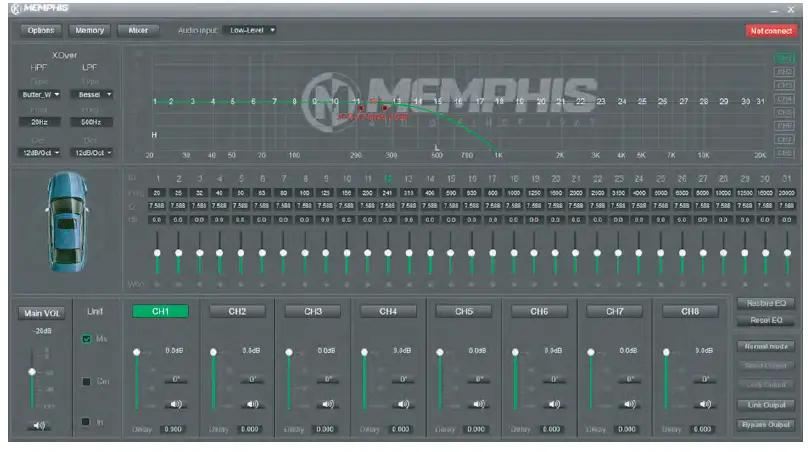Screen dimensions: 808x452
Task: Mute the Main VOL speaker icon
Action: 39,426
